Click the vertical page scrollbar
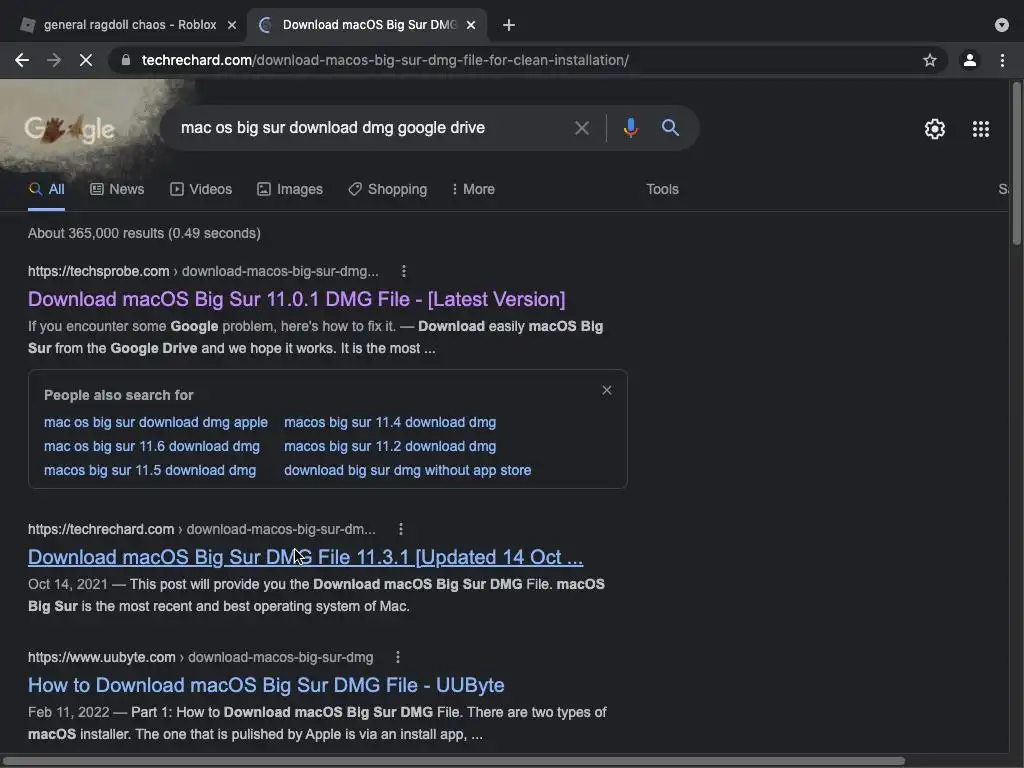Screen dimensions: 1024x768 (x=1016, y=163)
